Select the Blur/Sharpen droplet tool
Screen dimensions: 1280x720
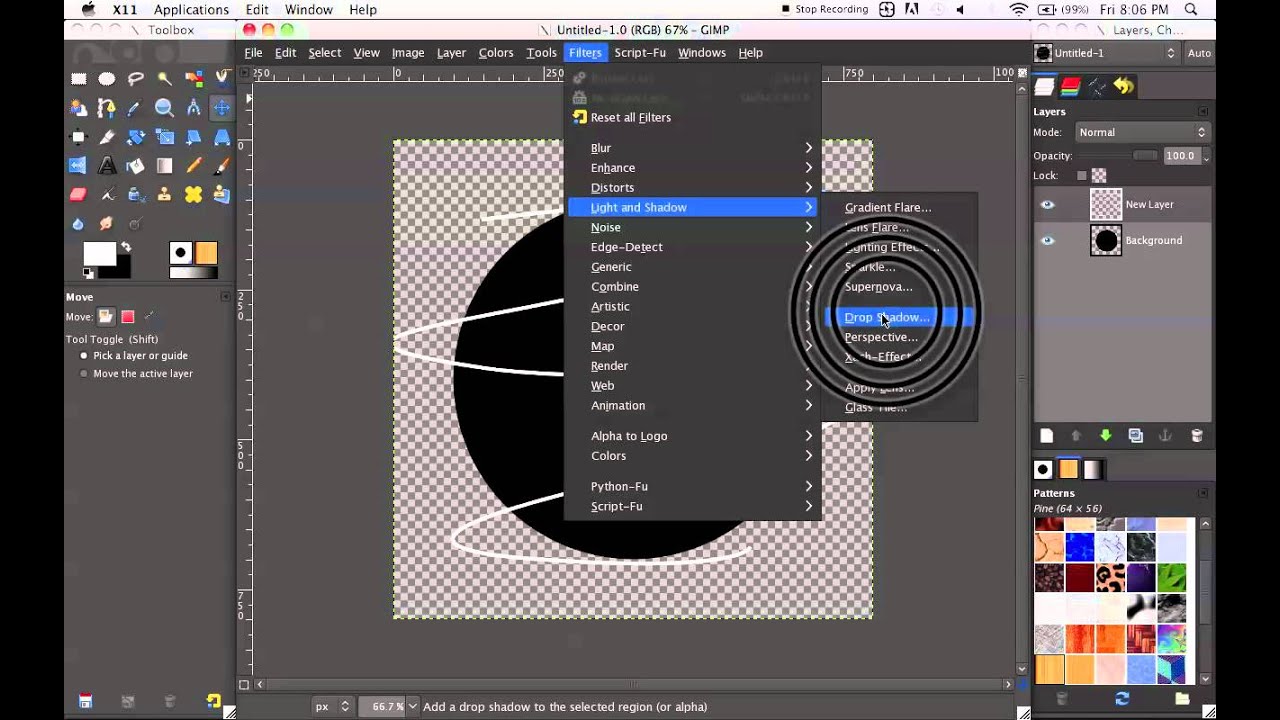click(78, 224)
